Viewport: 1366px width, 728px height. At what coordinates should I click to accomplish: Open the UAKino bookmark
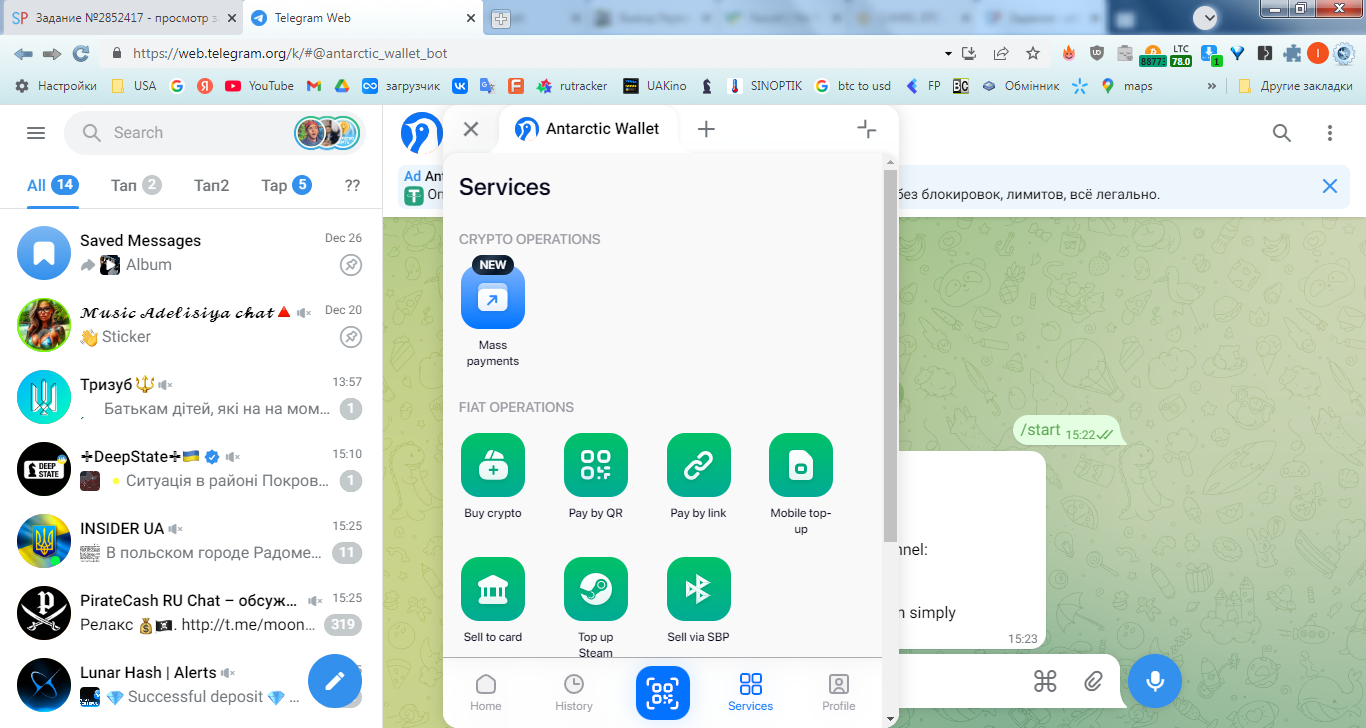655,86
